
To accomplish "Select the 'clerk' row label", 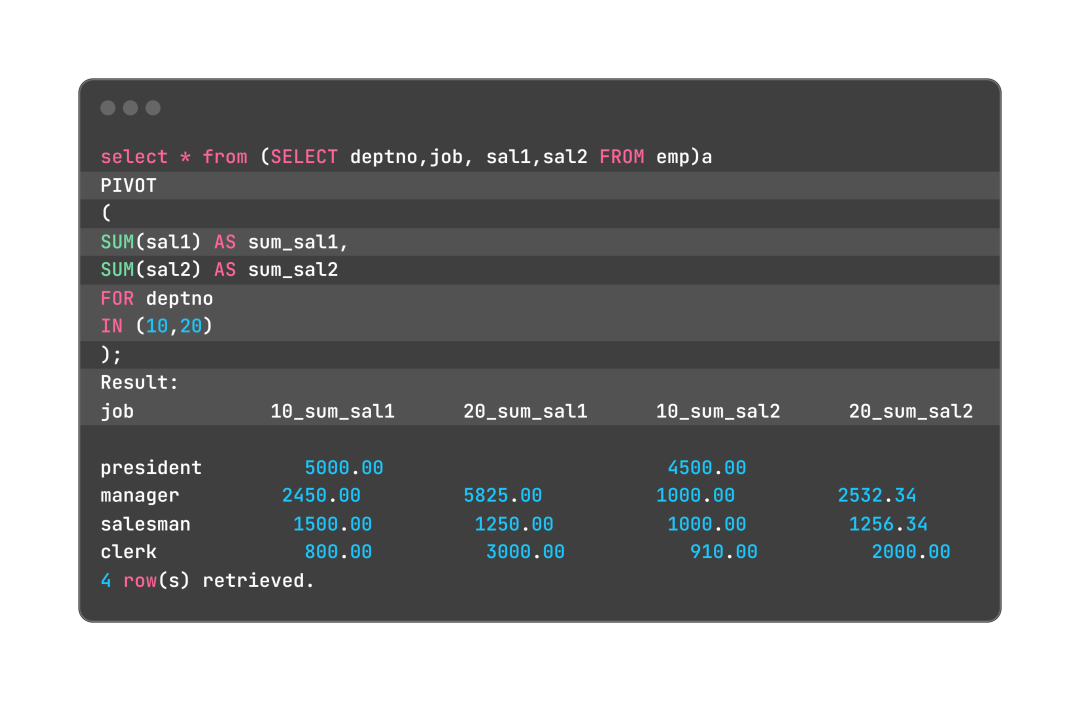I will pos(128,552).
